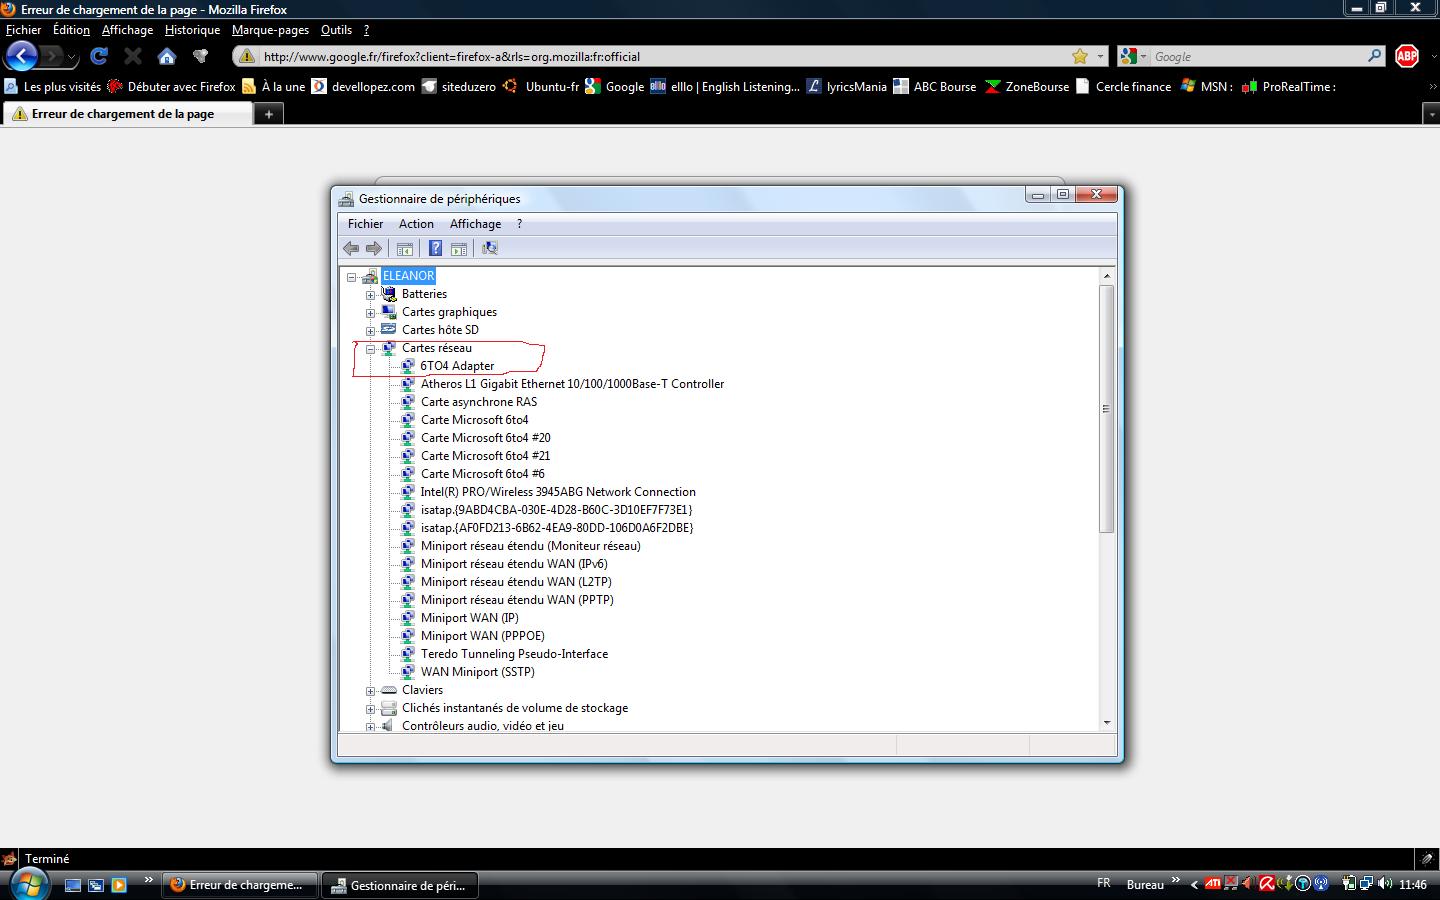The image size is (1440, 900).
Task: Collapse the ELEANOR root node
Action: pyautogui.click(x=352, y=277)
